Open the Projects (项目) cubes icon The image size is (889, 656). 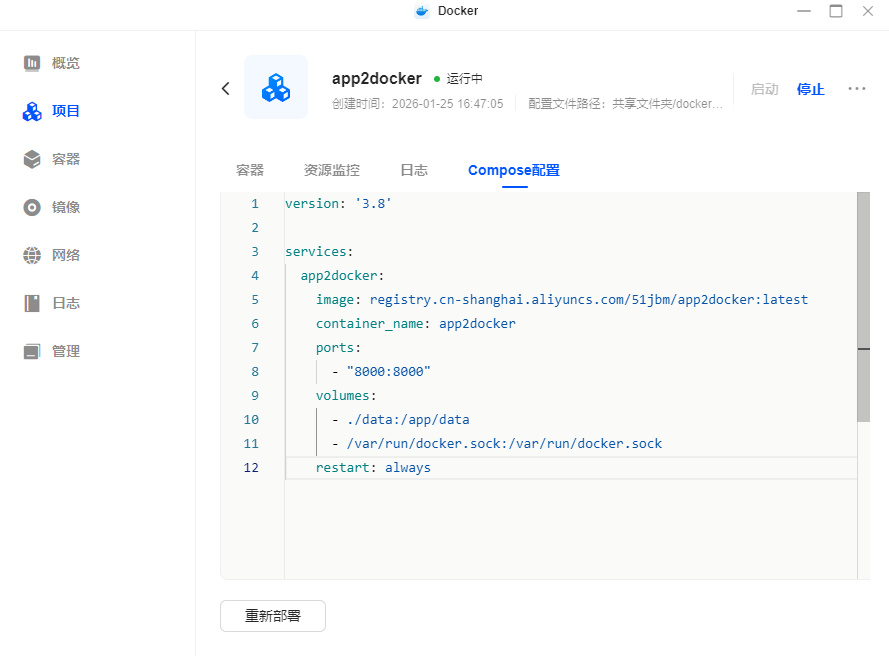point(32,111)
